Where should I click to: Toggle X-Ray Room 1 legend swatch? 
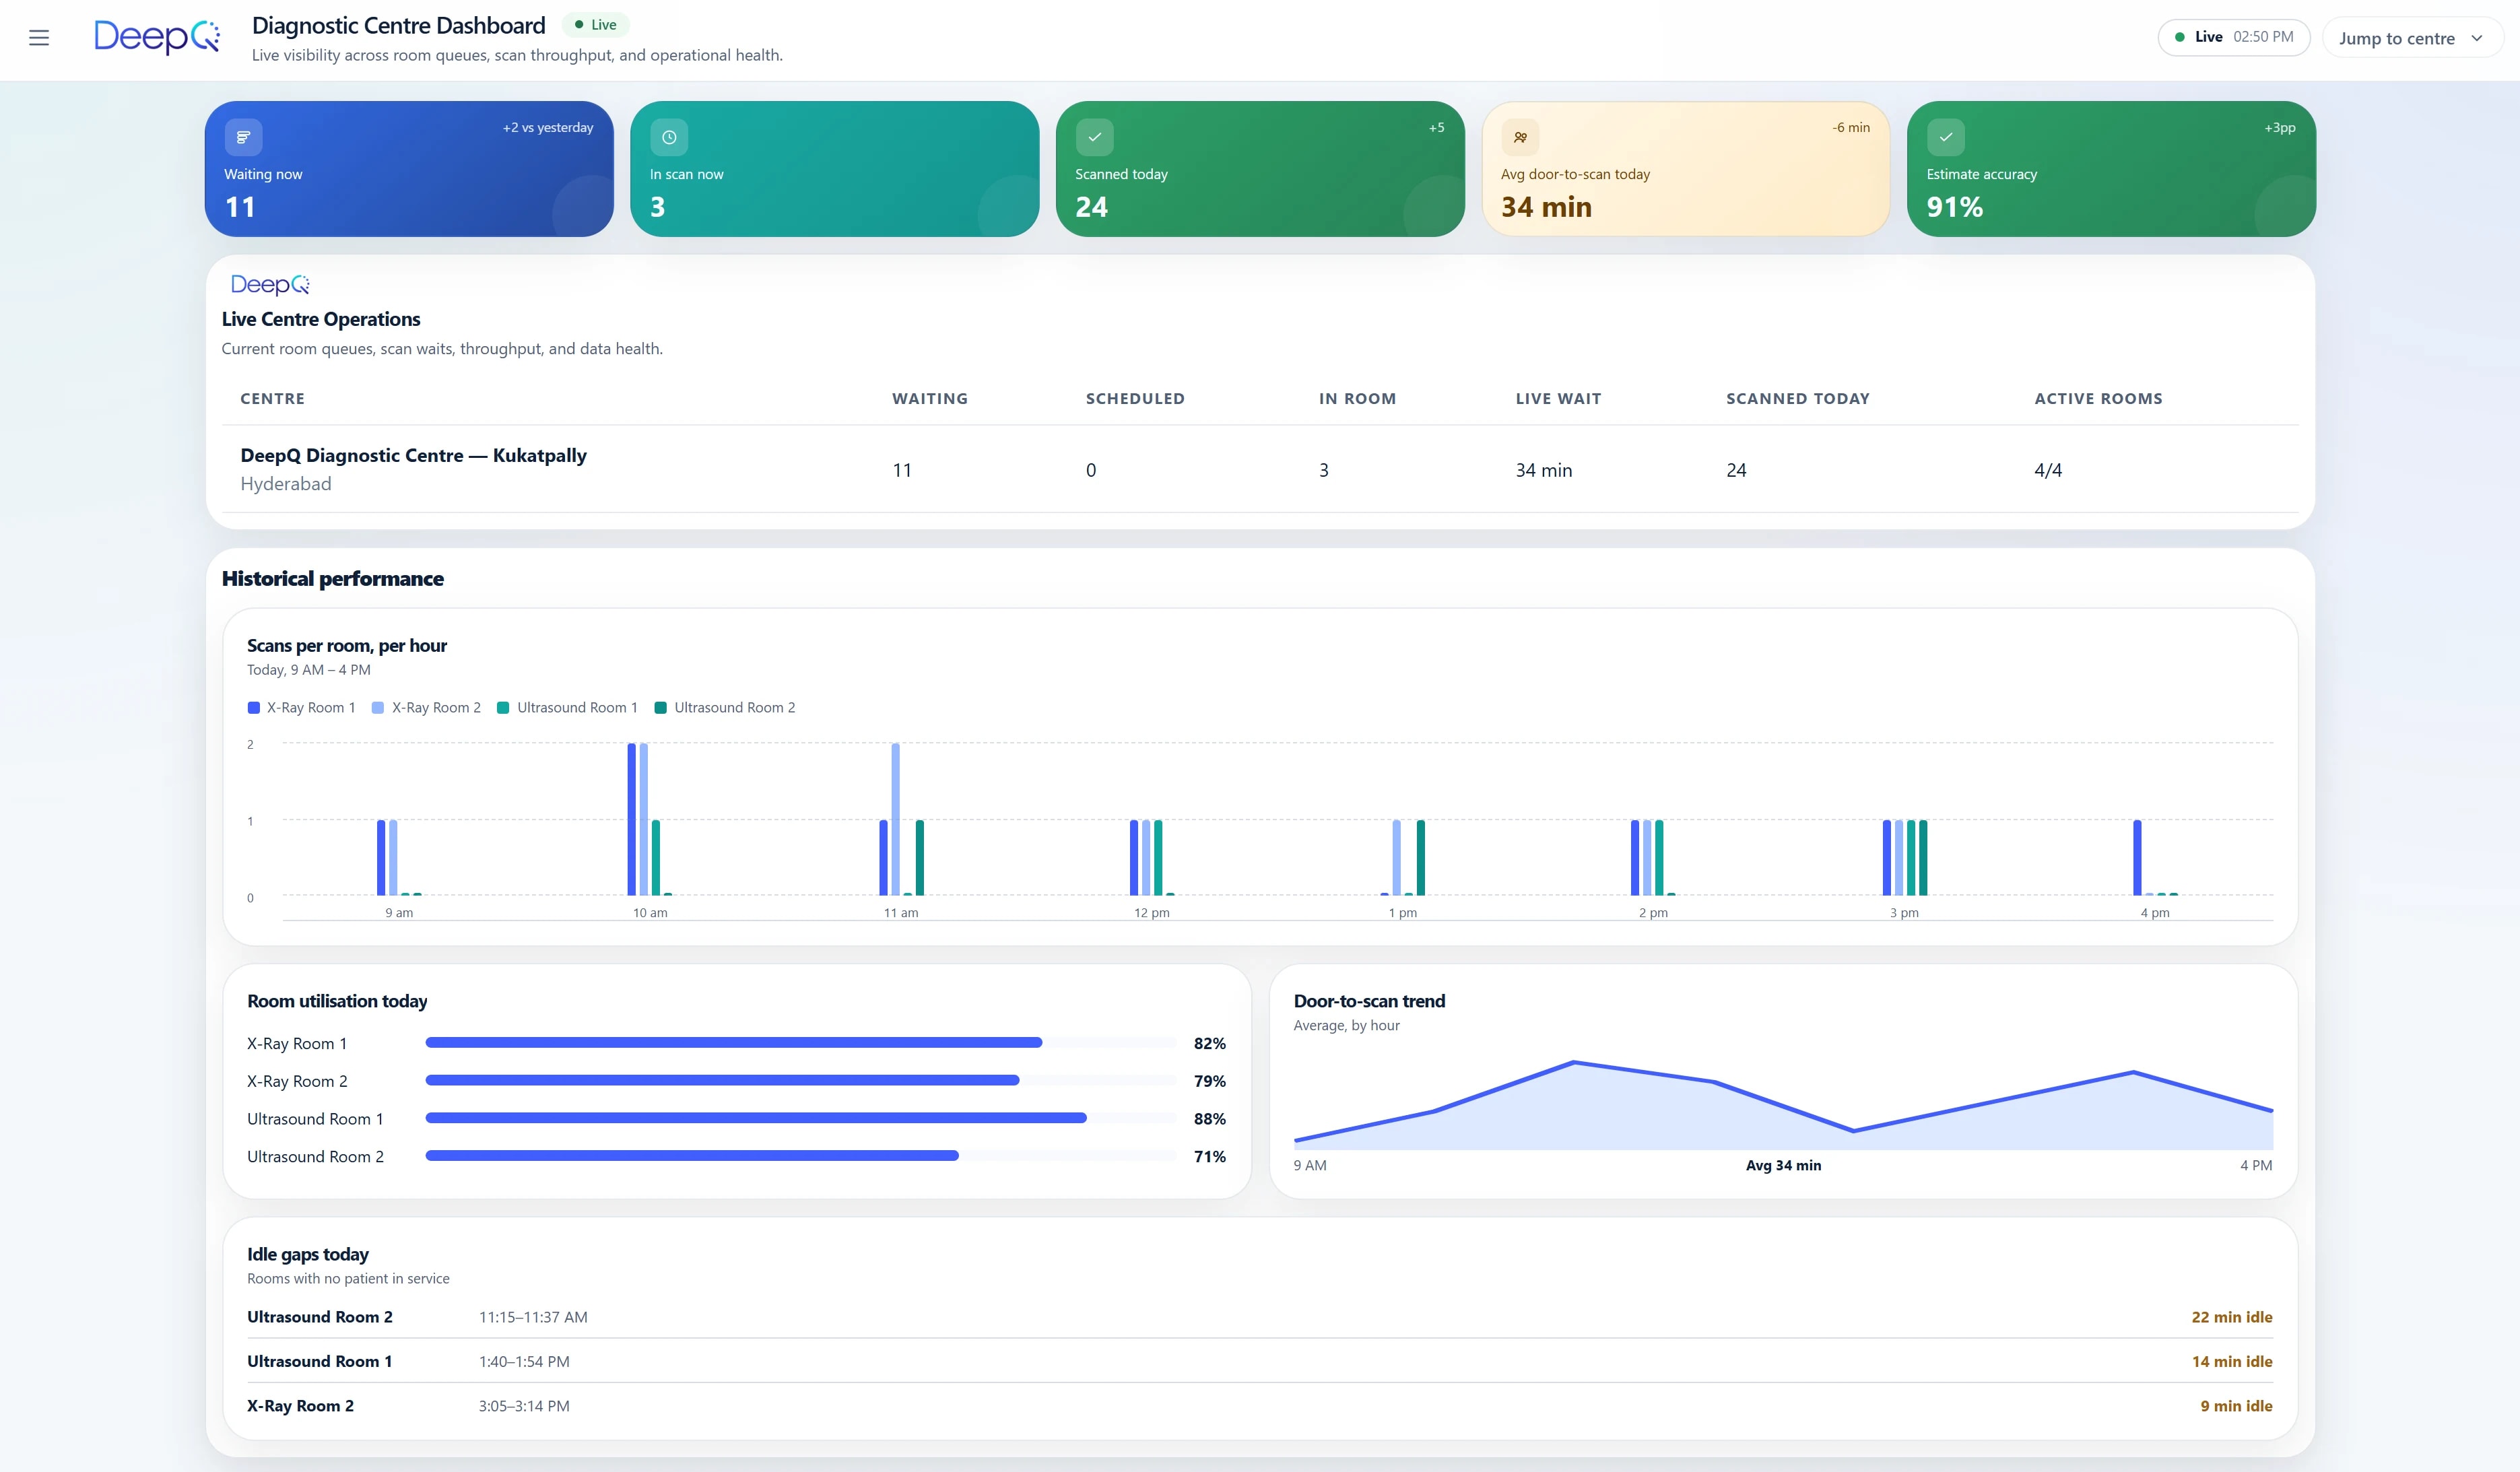click(254, 708)
